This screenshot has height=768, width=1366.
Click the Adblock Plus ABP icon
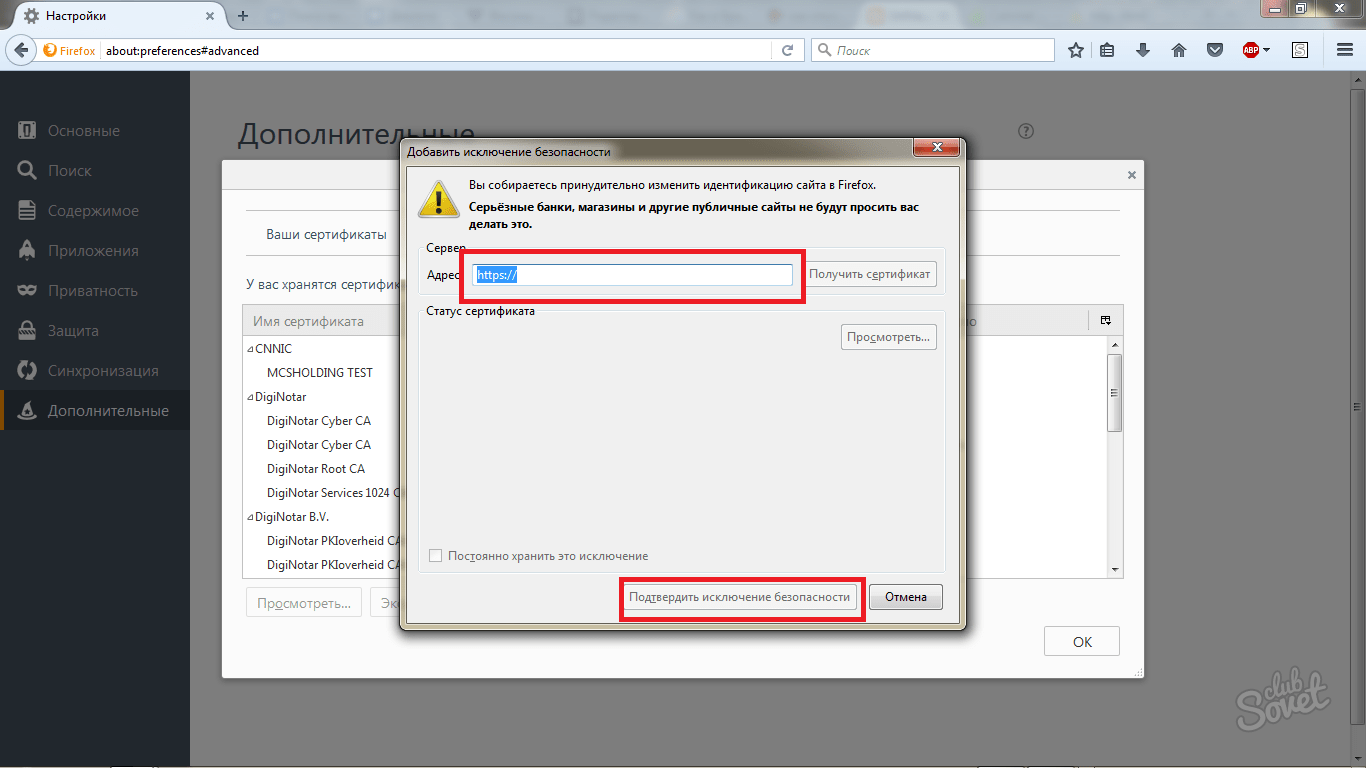click(1250, 50)
